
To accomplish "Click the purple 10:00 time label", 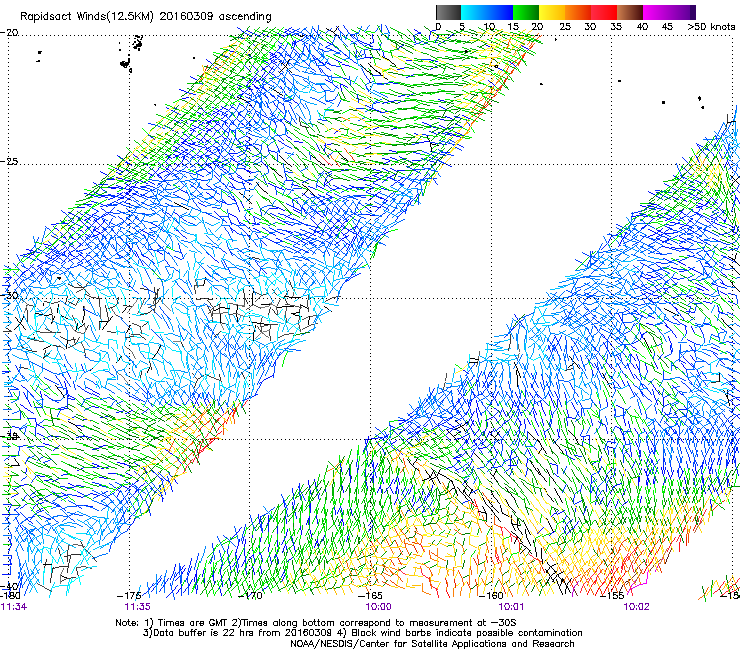I will [x=378, y=607].
